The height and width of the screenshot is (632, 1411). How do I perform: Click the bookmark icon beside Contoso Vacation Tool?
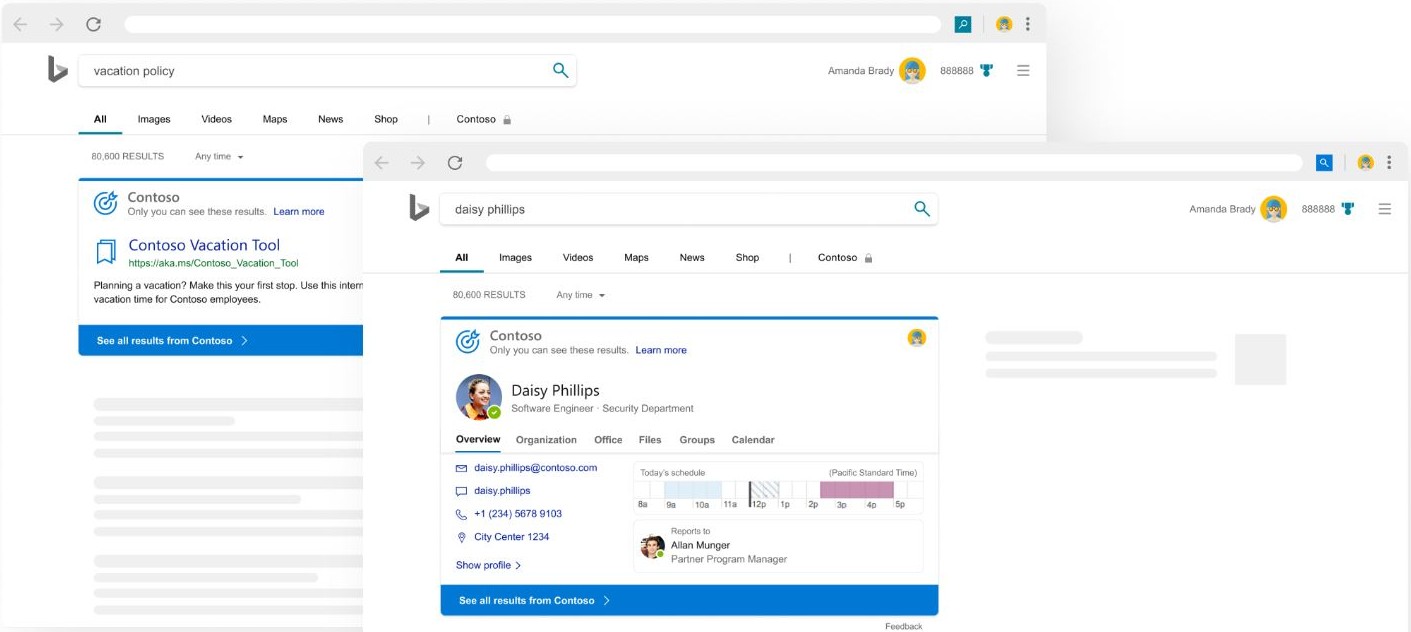pos(105,252)
